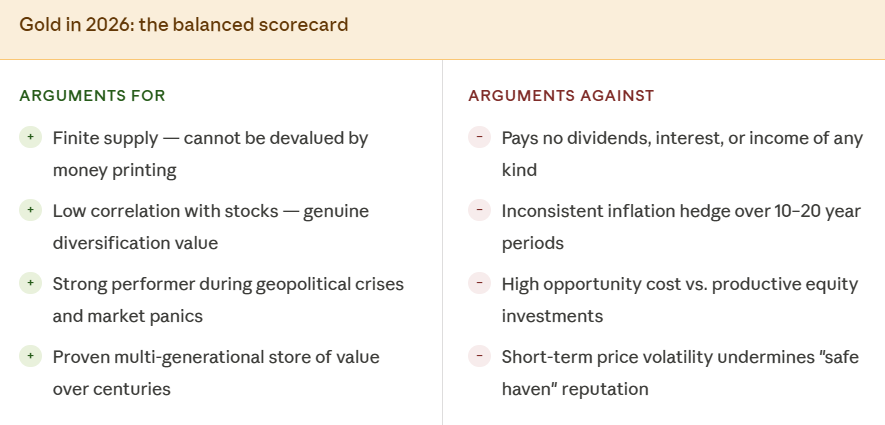Click the 'genuine diversification value' item text
885x425 pixels.
(211, 227)
